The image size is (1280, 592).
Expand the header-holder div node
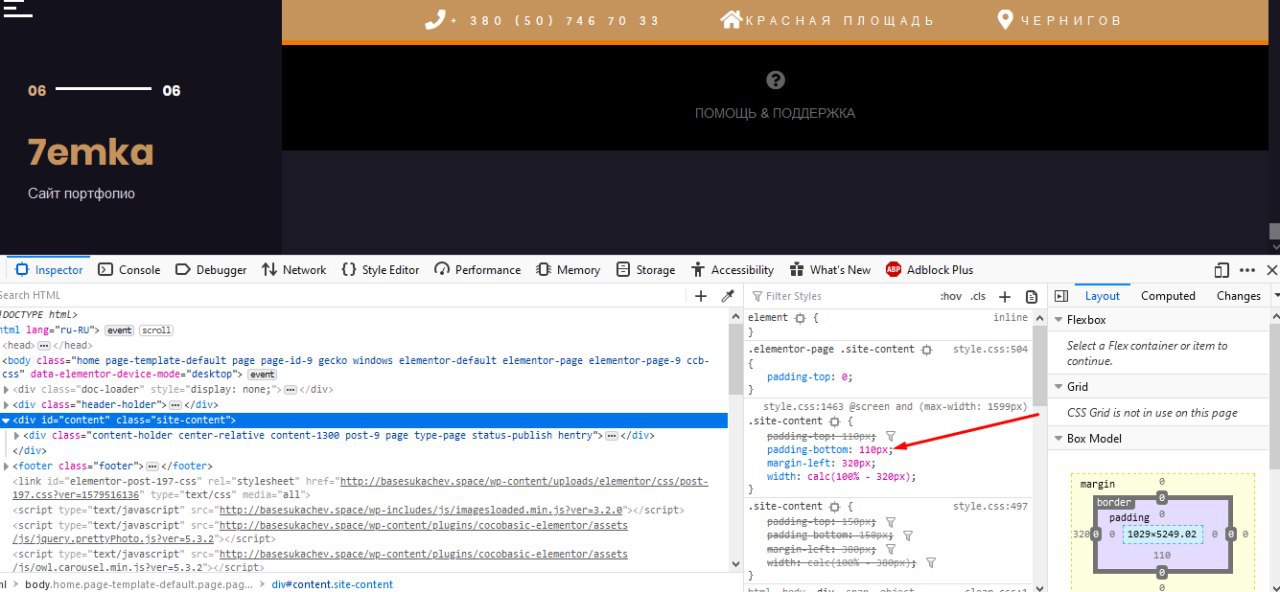coord(7,405)
